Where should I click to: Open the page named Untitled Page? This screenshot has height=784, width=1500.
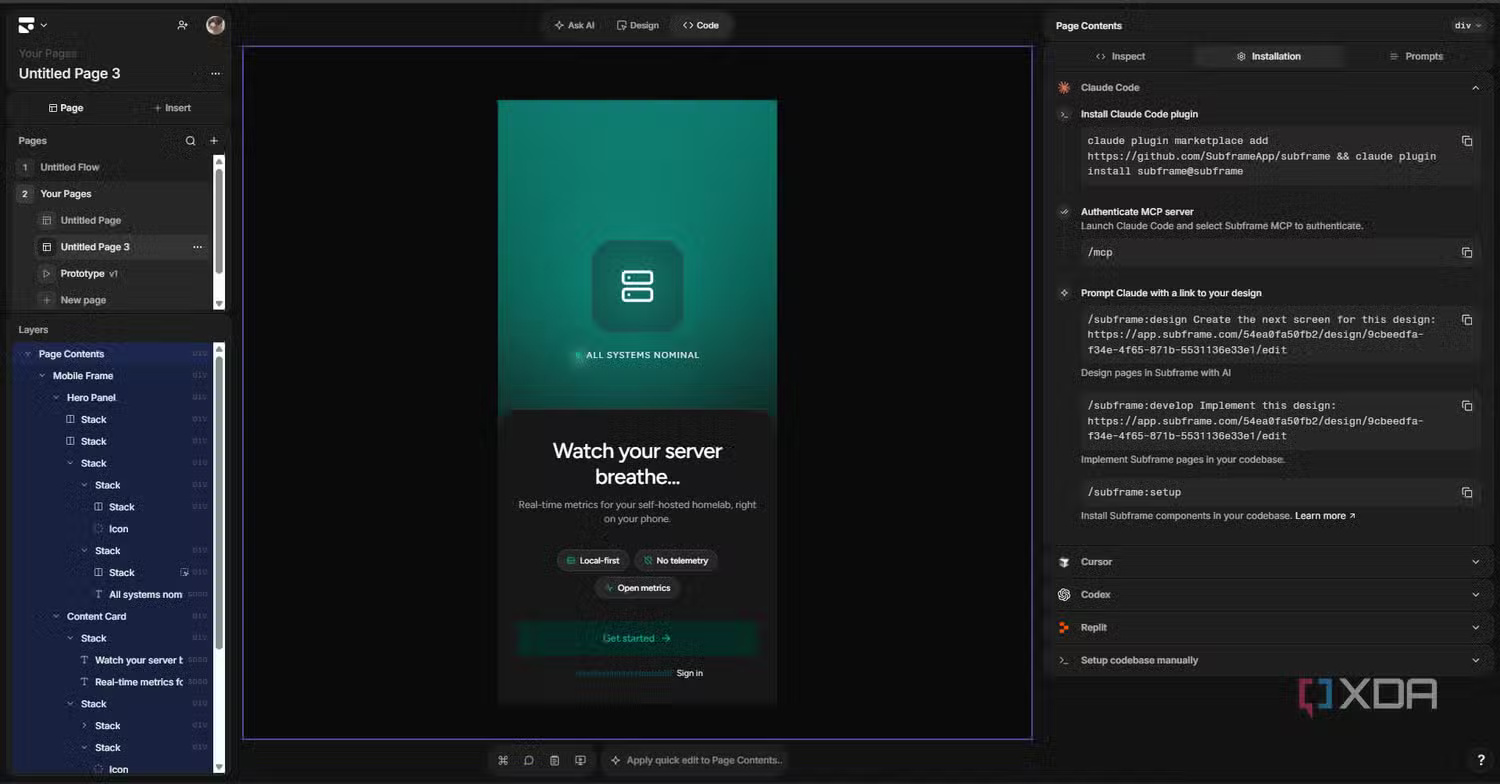[x=90, y=220]
